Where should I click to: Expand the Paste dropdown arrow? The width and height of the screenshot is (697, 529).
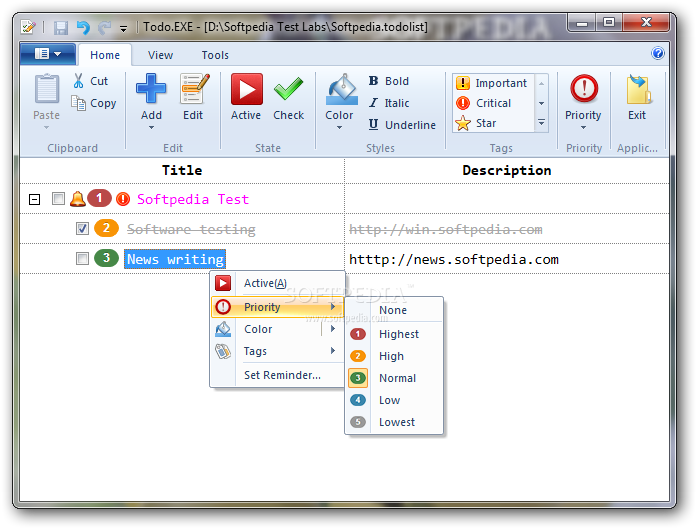[47, 128]
